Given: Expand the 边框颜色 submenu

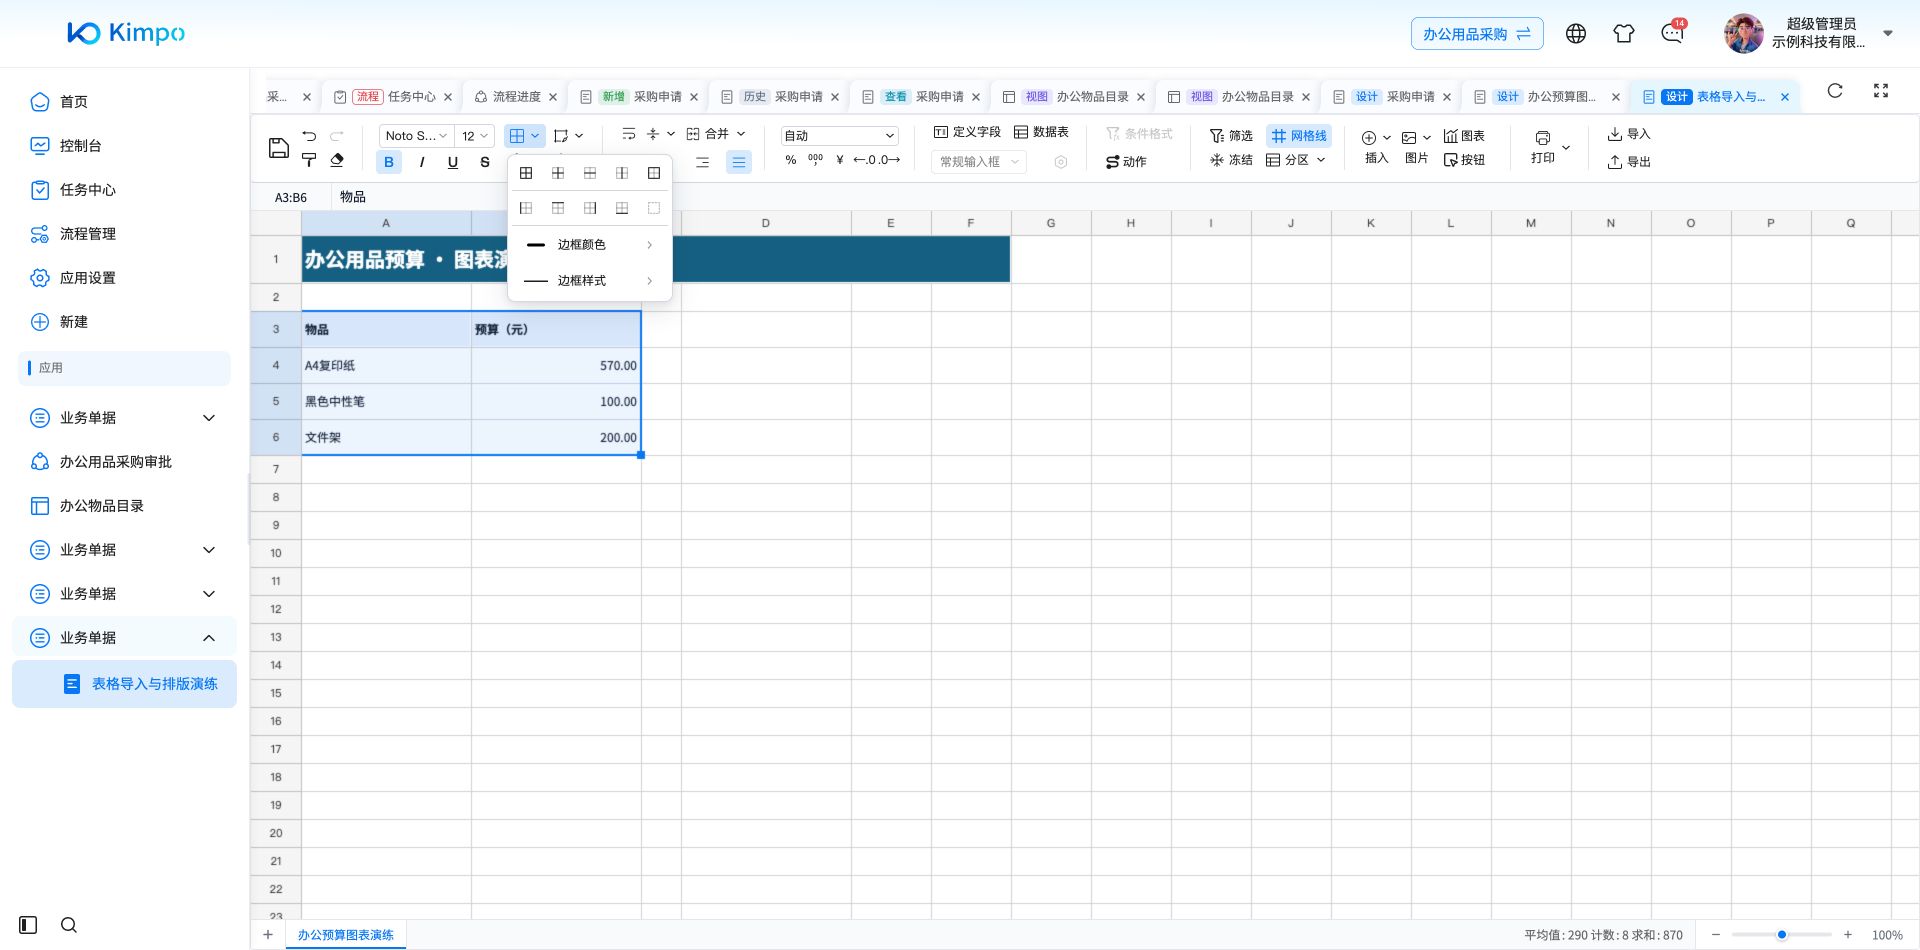Looking at the screenshot, I should (x=590, y=245).
